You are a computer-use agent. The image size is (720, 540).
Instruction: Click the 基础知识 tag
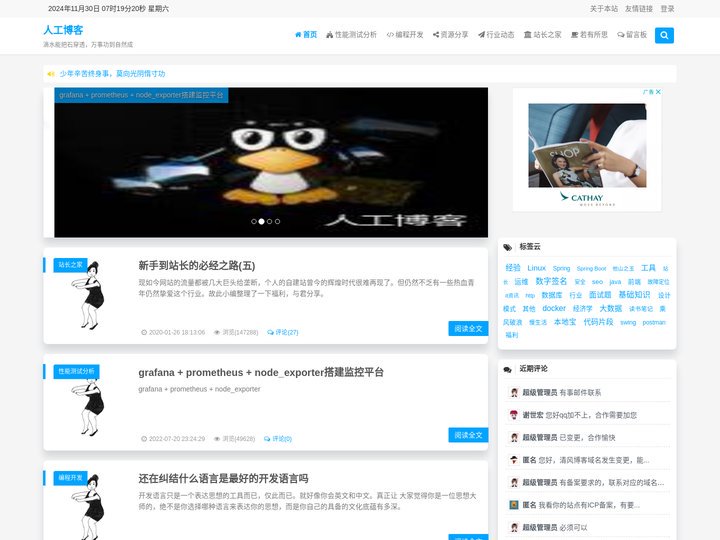click(x=634, y=294)
